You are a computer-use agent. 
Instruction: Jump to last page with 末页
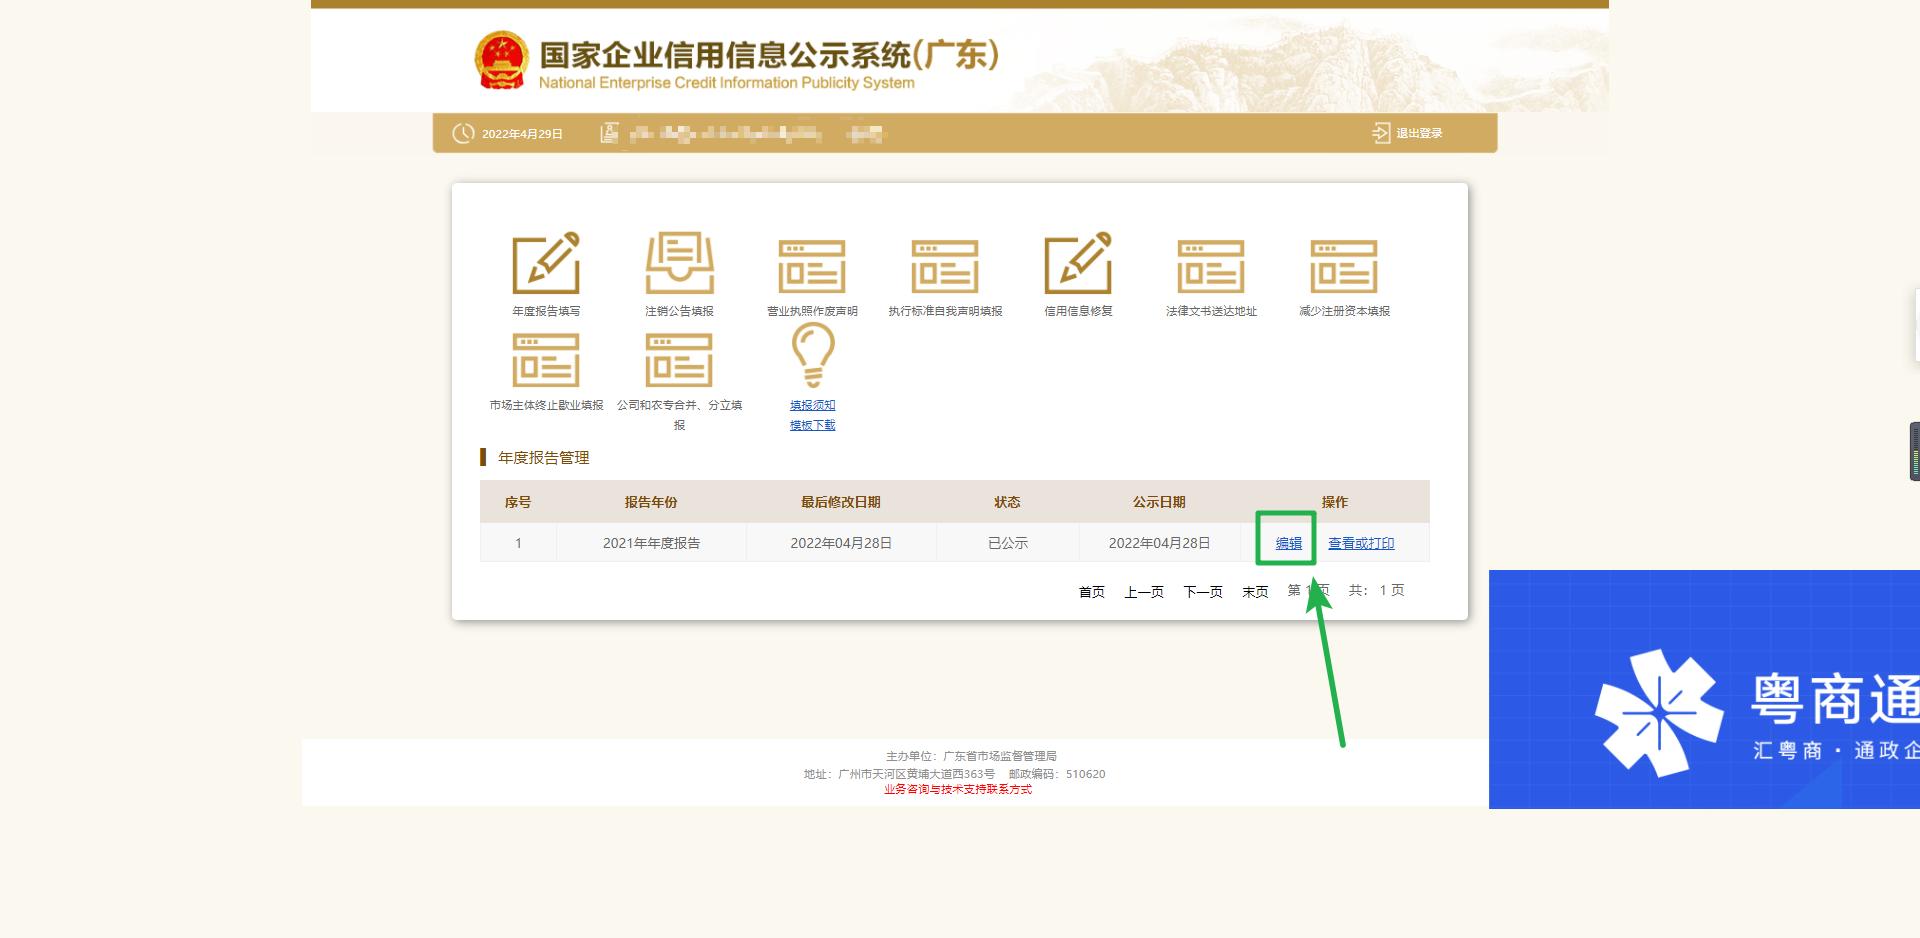point(1254,591)
